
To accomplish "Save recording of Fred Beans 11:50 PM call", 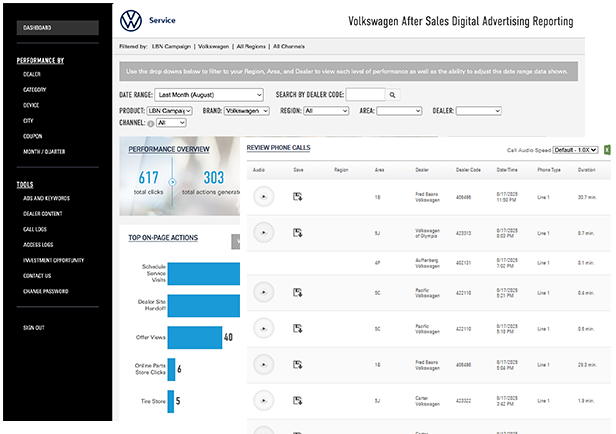I will coord(297,196).
